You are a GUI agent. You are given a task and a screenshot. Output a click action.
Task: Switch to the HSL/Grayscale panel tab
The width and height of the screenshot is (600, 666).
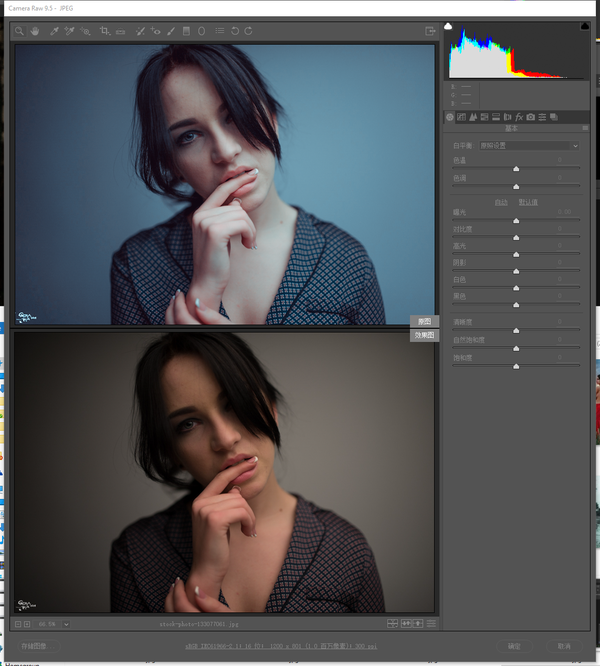click(x=485, y=117)
